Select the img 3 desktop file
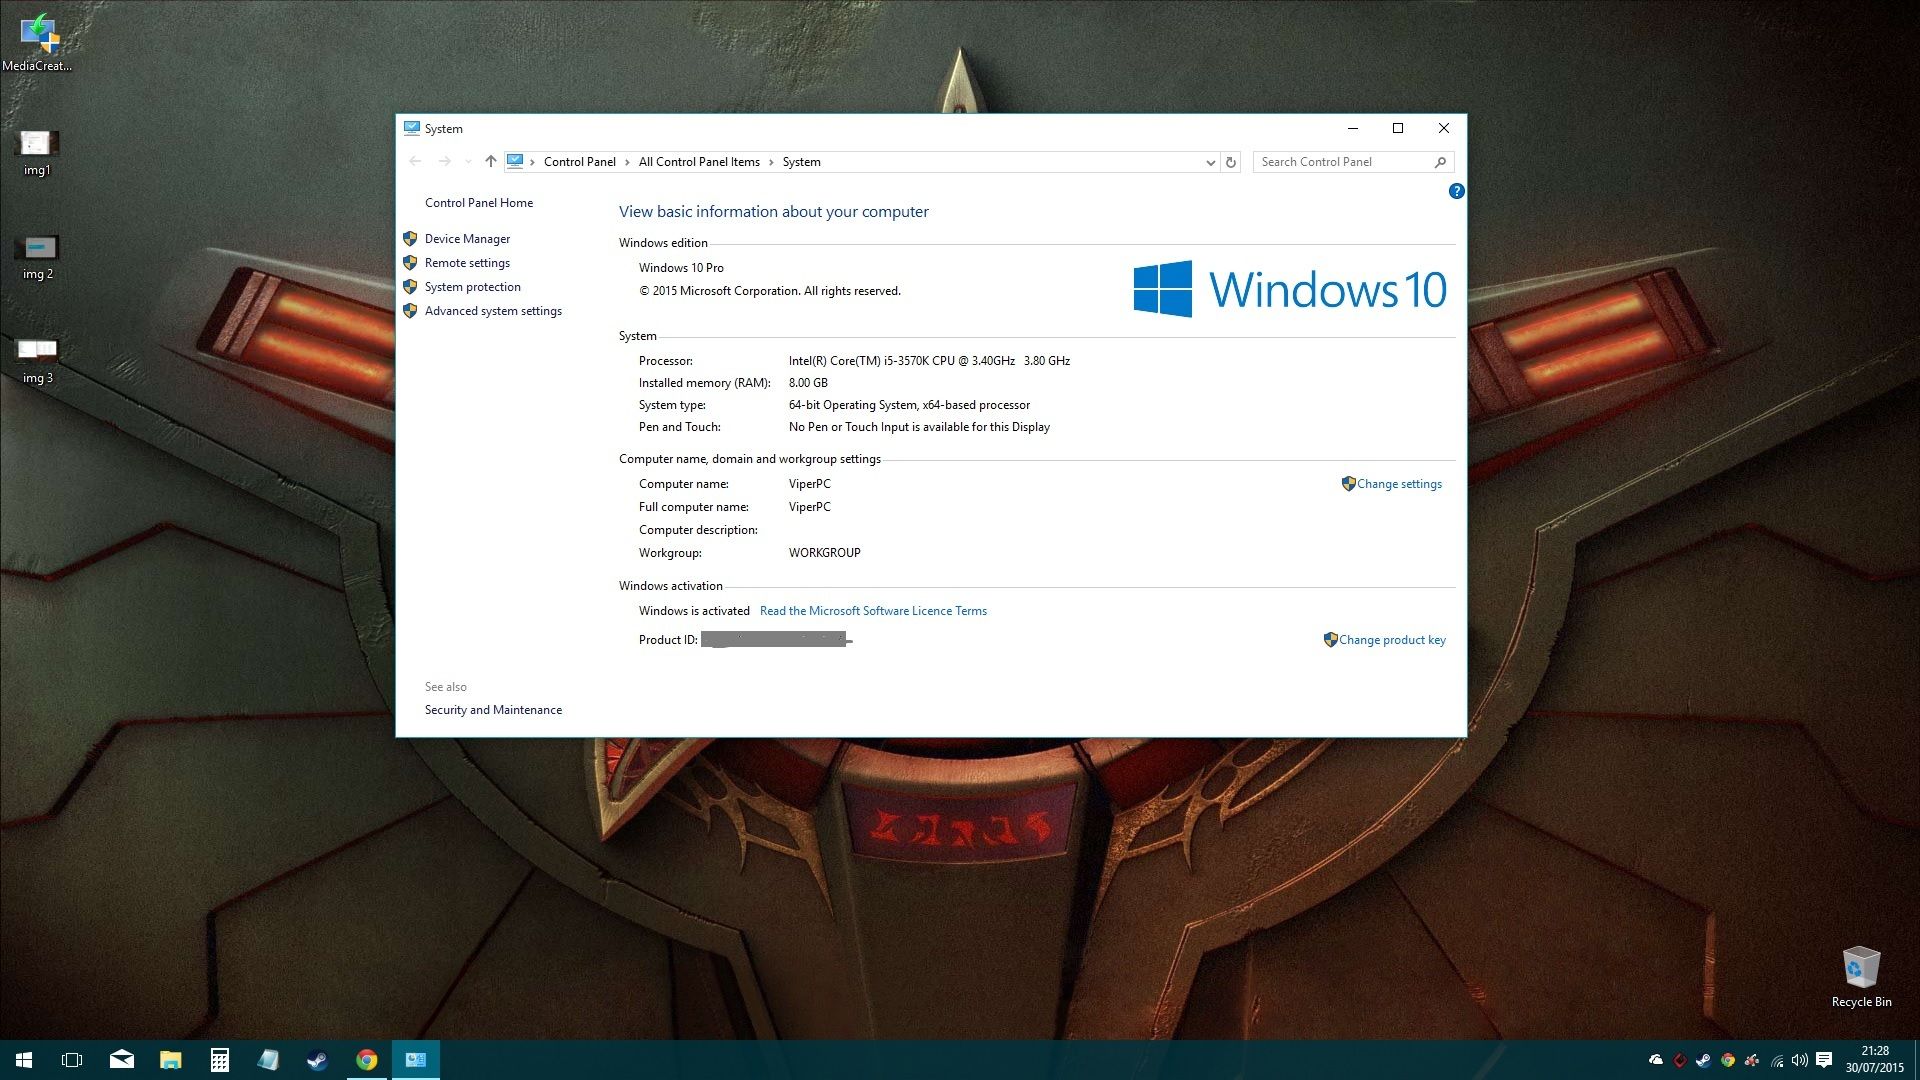 [38, 361]
